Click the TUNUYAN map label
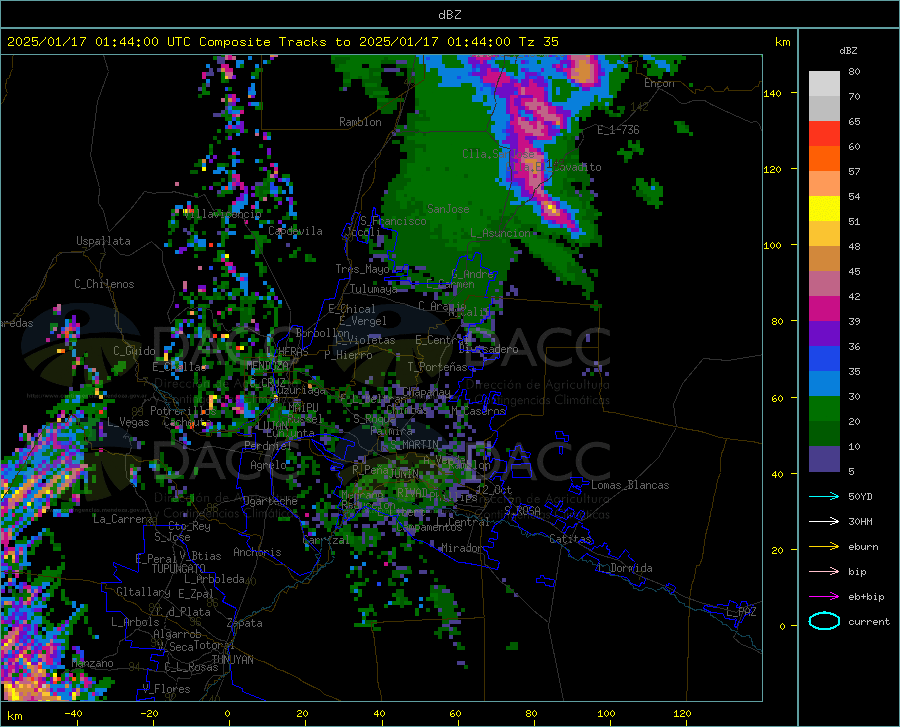The height and width of the screenshot is (727, 900). click(232, 660)
